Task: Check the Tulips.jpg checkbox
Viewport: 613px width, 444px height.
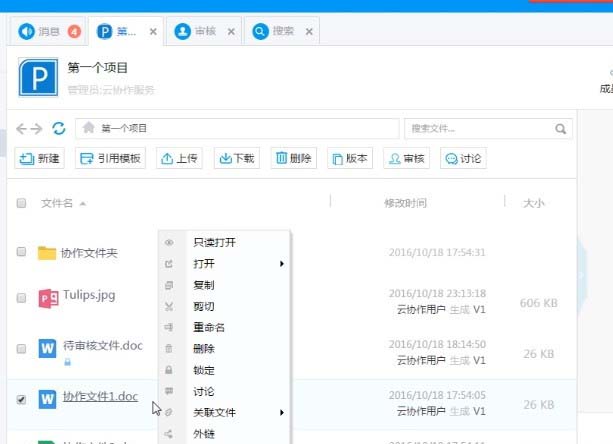Action: [21, 298]
